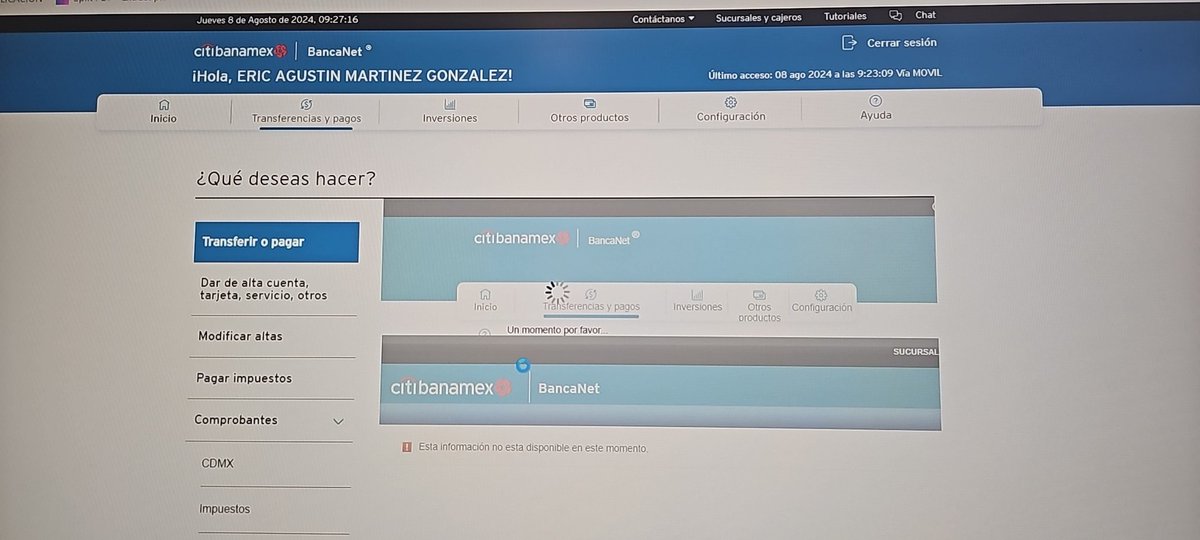Screen dimensions: 1200x540
Task: Open Pagar impuestos in the side menu
Action: 244,378
